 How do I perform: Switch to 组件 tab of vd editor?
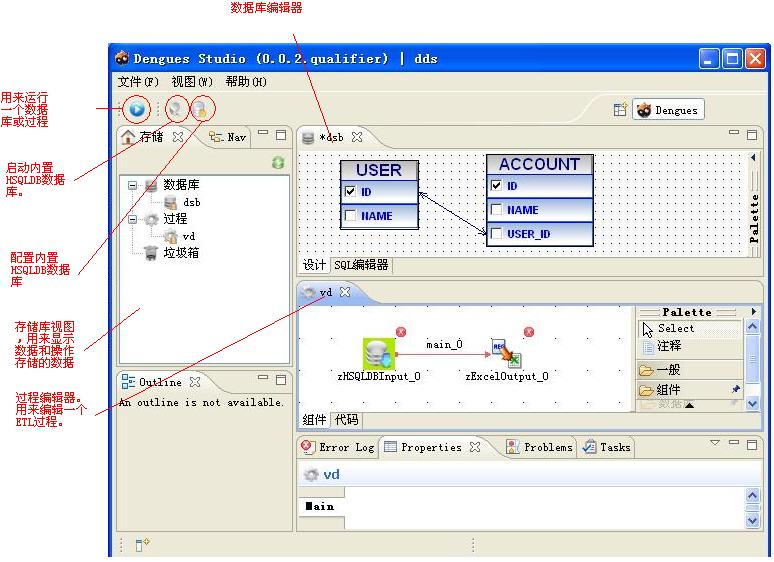coord(314,420)
